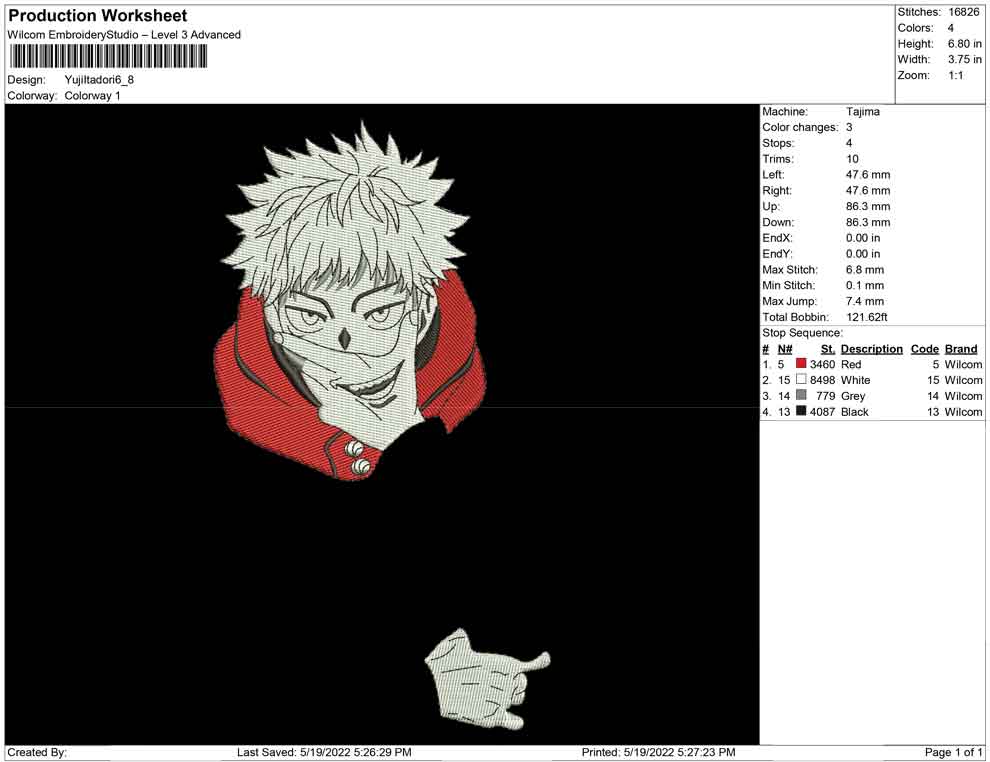Click the Last Saved timestamp in footer
Viewport: 990px width, 762px height.
tap(324, 752)
